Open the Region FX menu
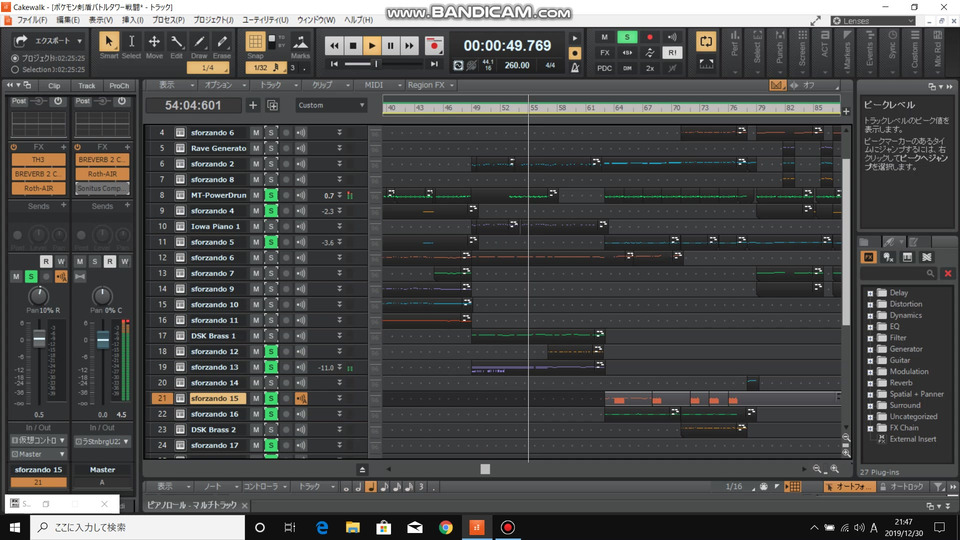Viewport: 960px width, 540px height. (x=431, y=85)
